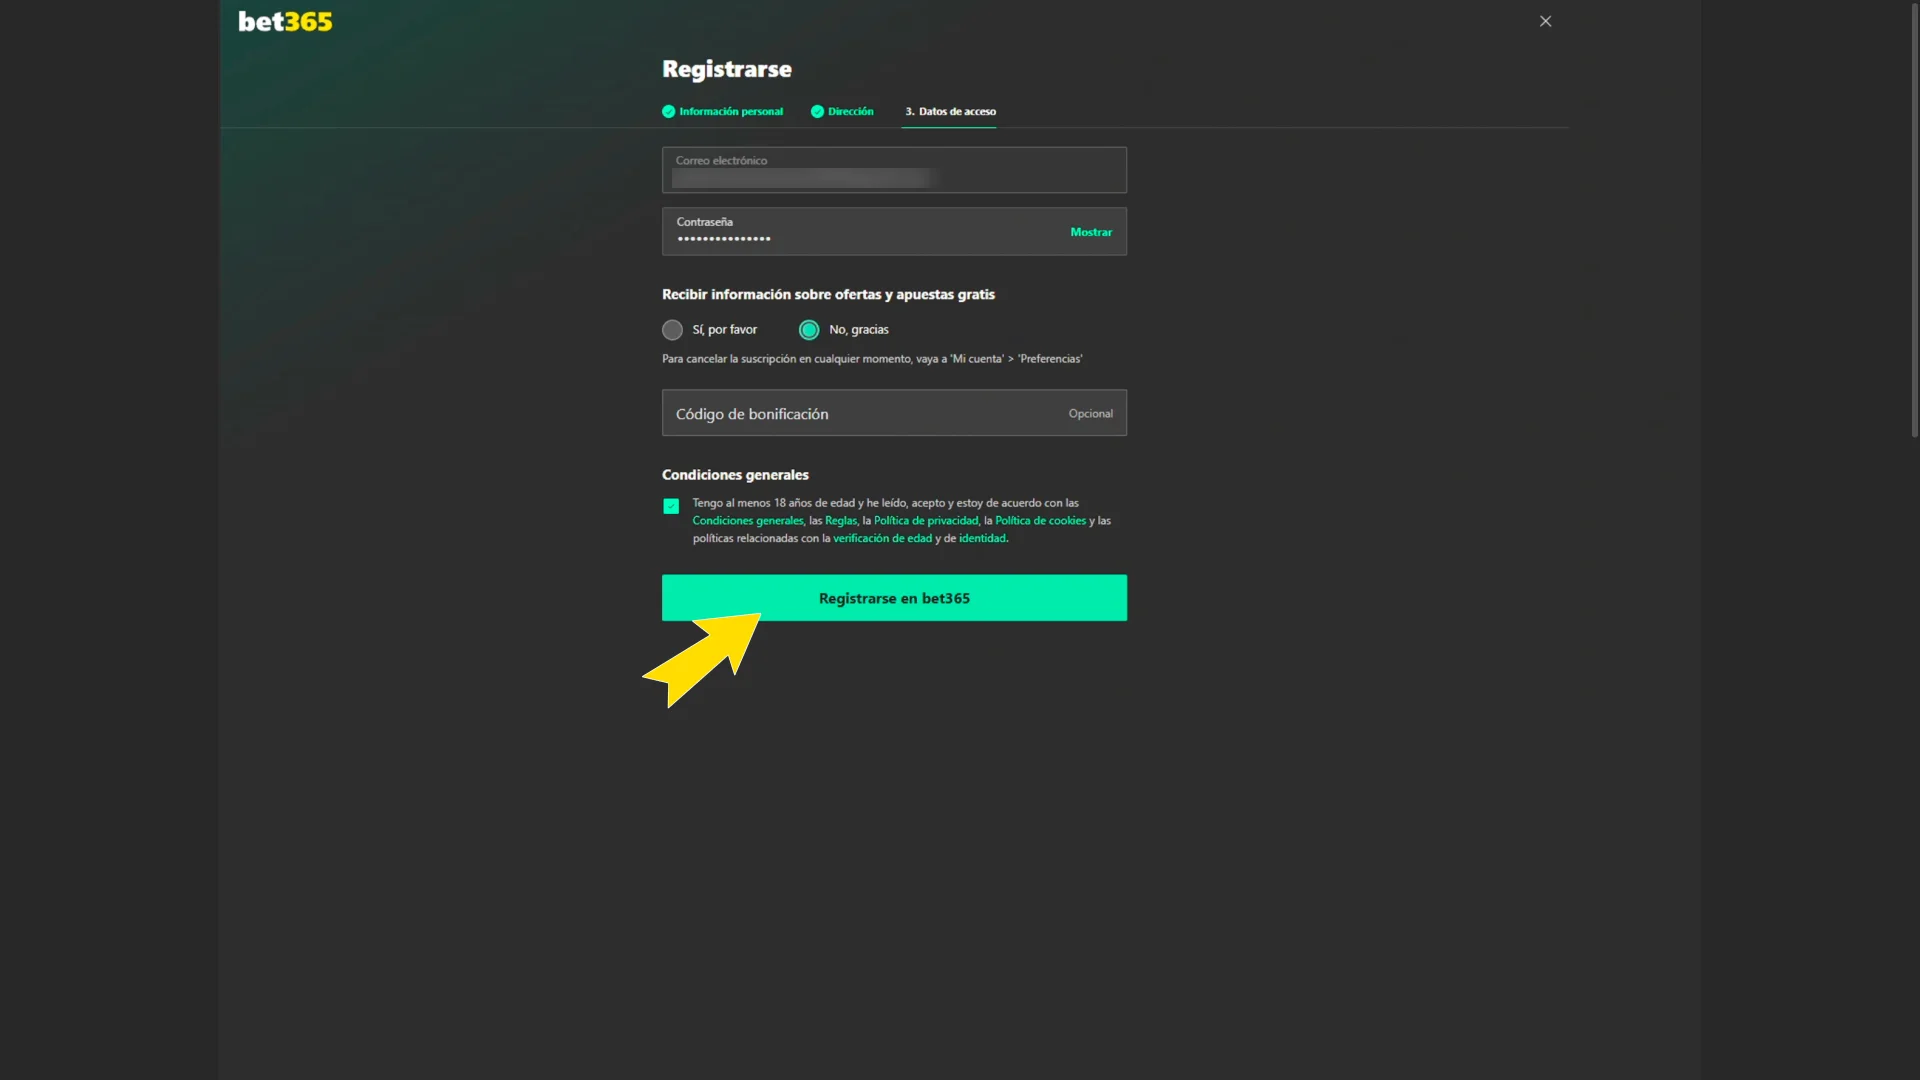Screen dimensions: 1920x1080
Task: Open the 'identidad' link
Action: pyautogui.click(x=982, y=538)
